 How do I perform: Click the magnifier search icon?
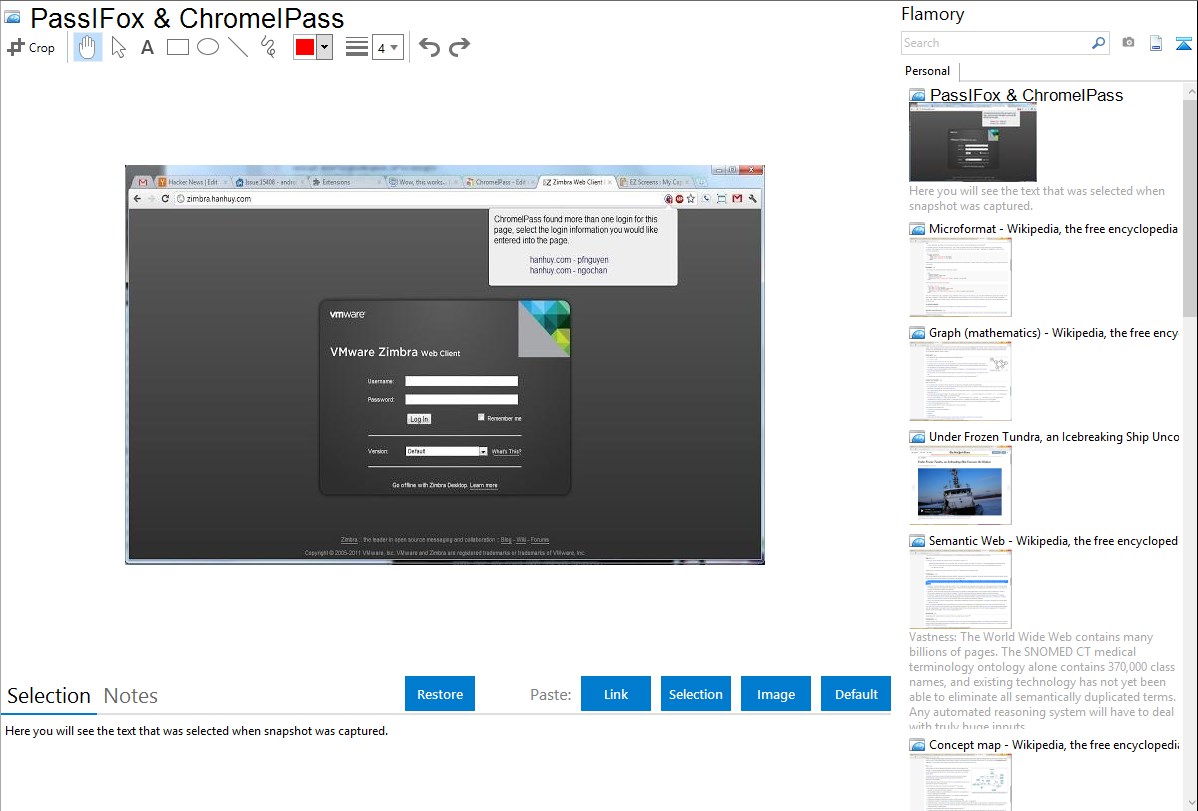point(1098,43)
